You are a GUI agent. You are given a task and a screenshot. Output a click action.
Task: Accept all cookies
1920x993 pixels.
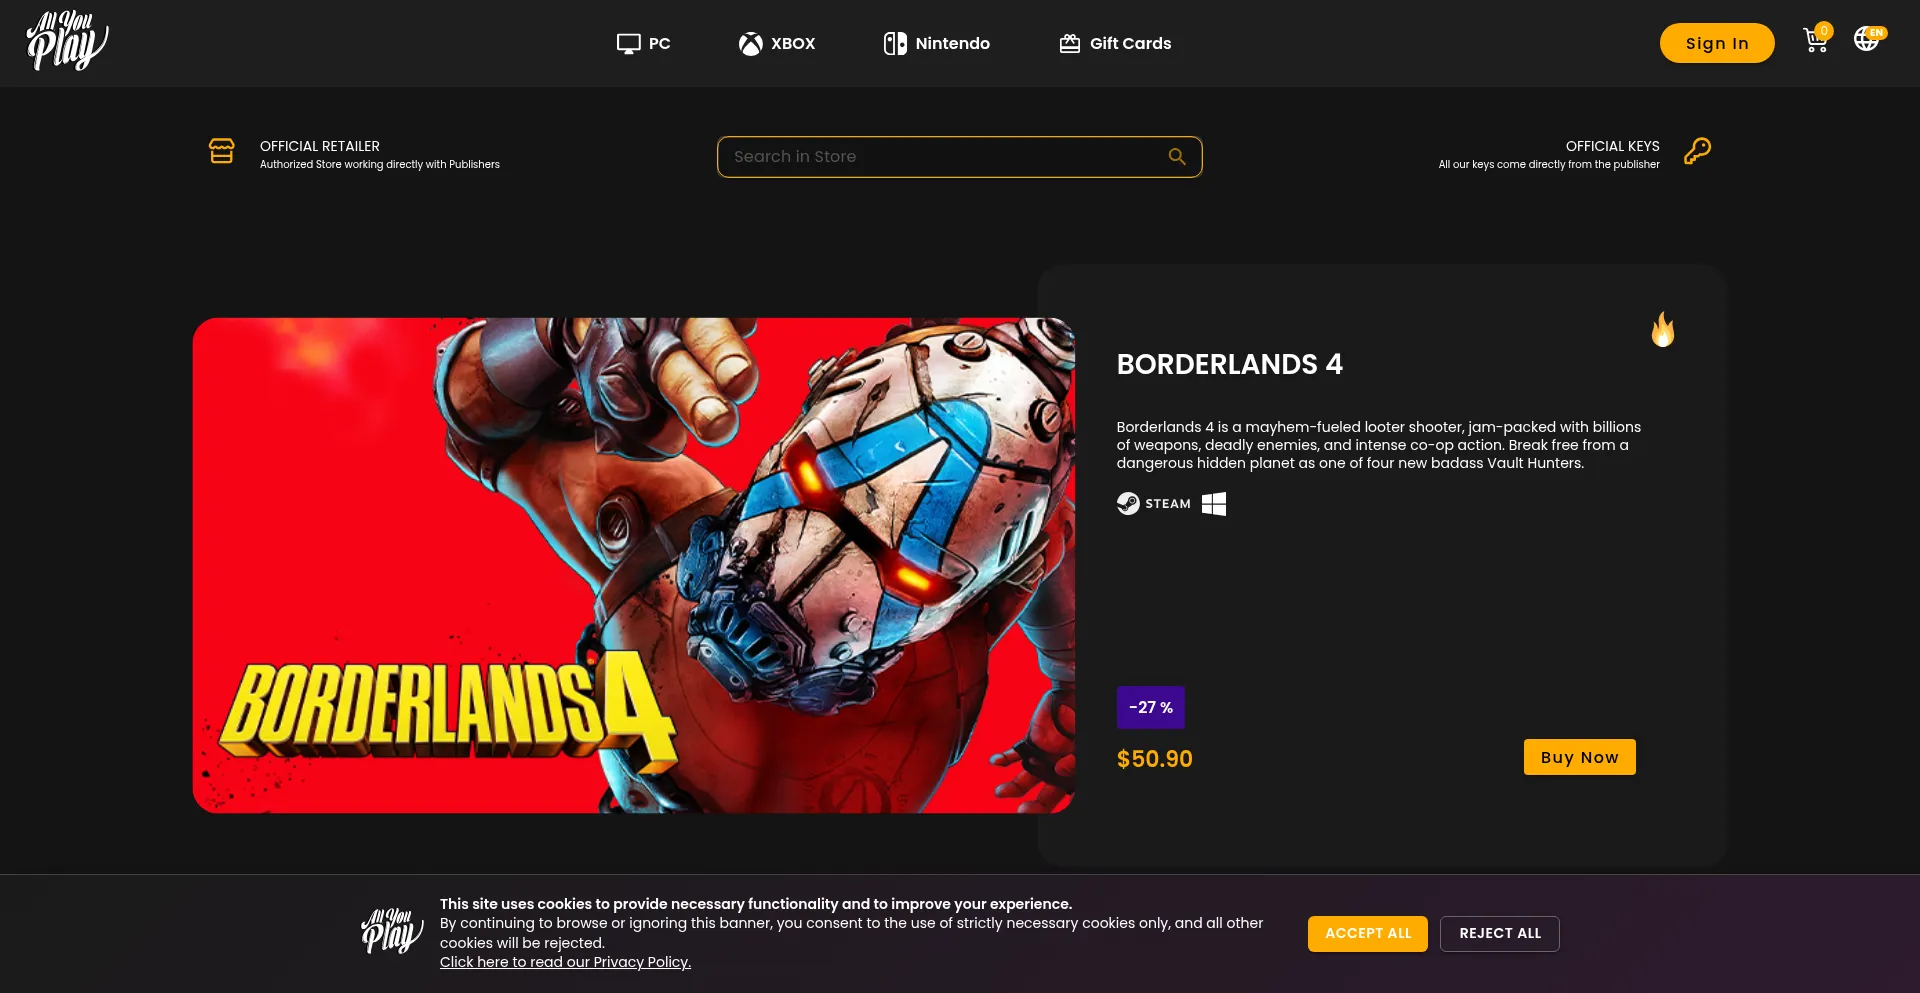(x=1367, y=933)
